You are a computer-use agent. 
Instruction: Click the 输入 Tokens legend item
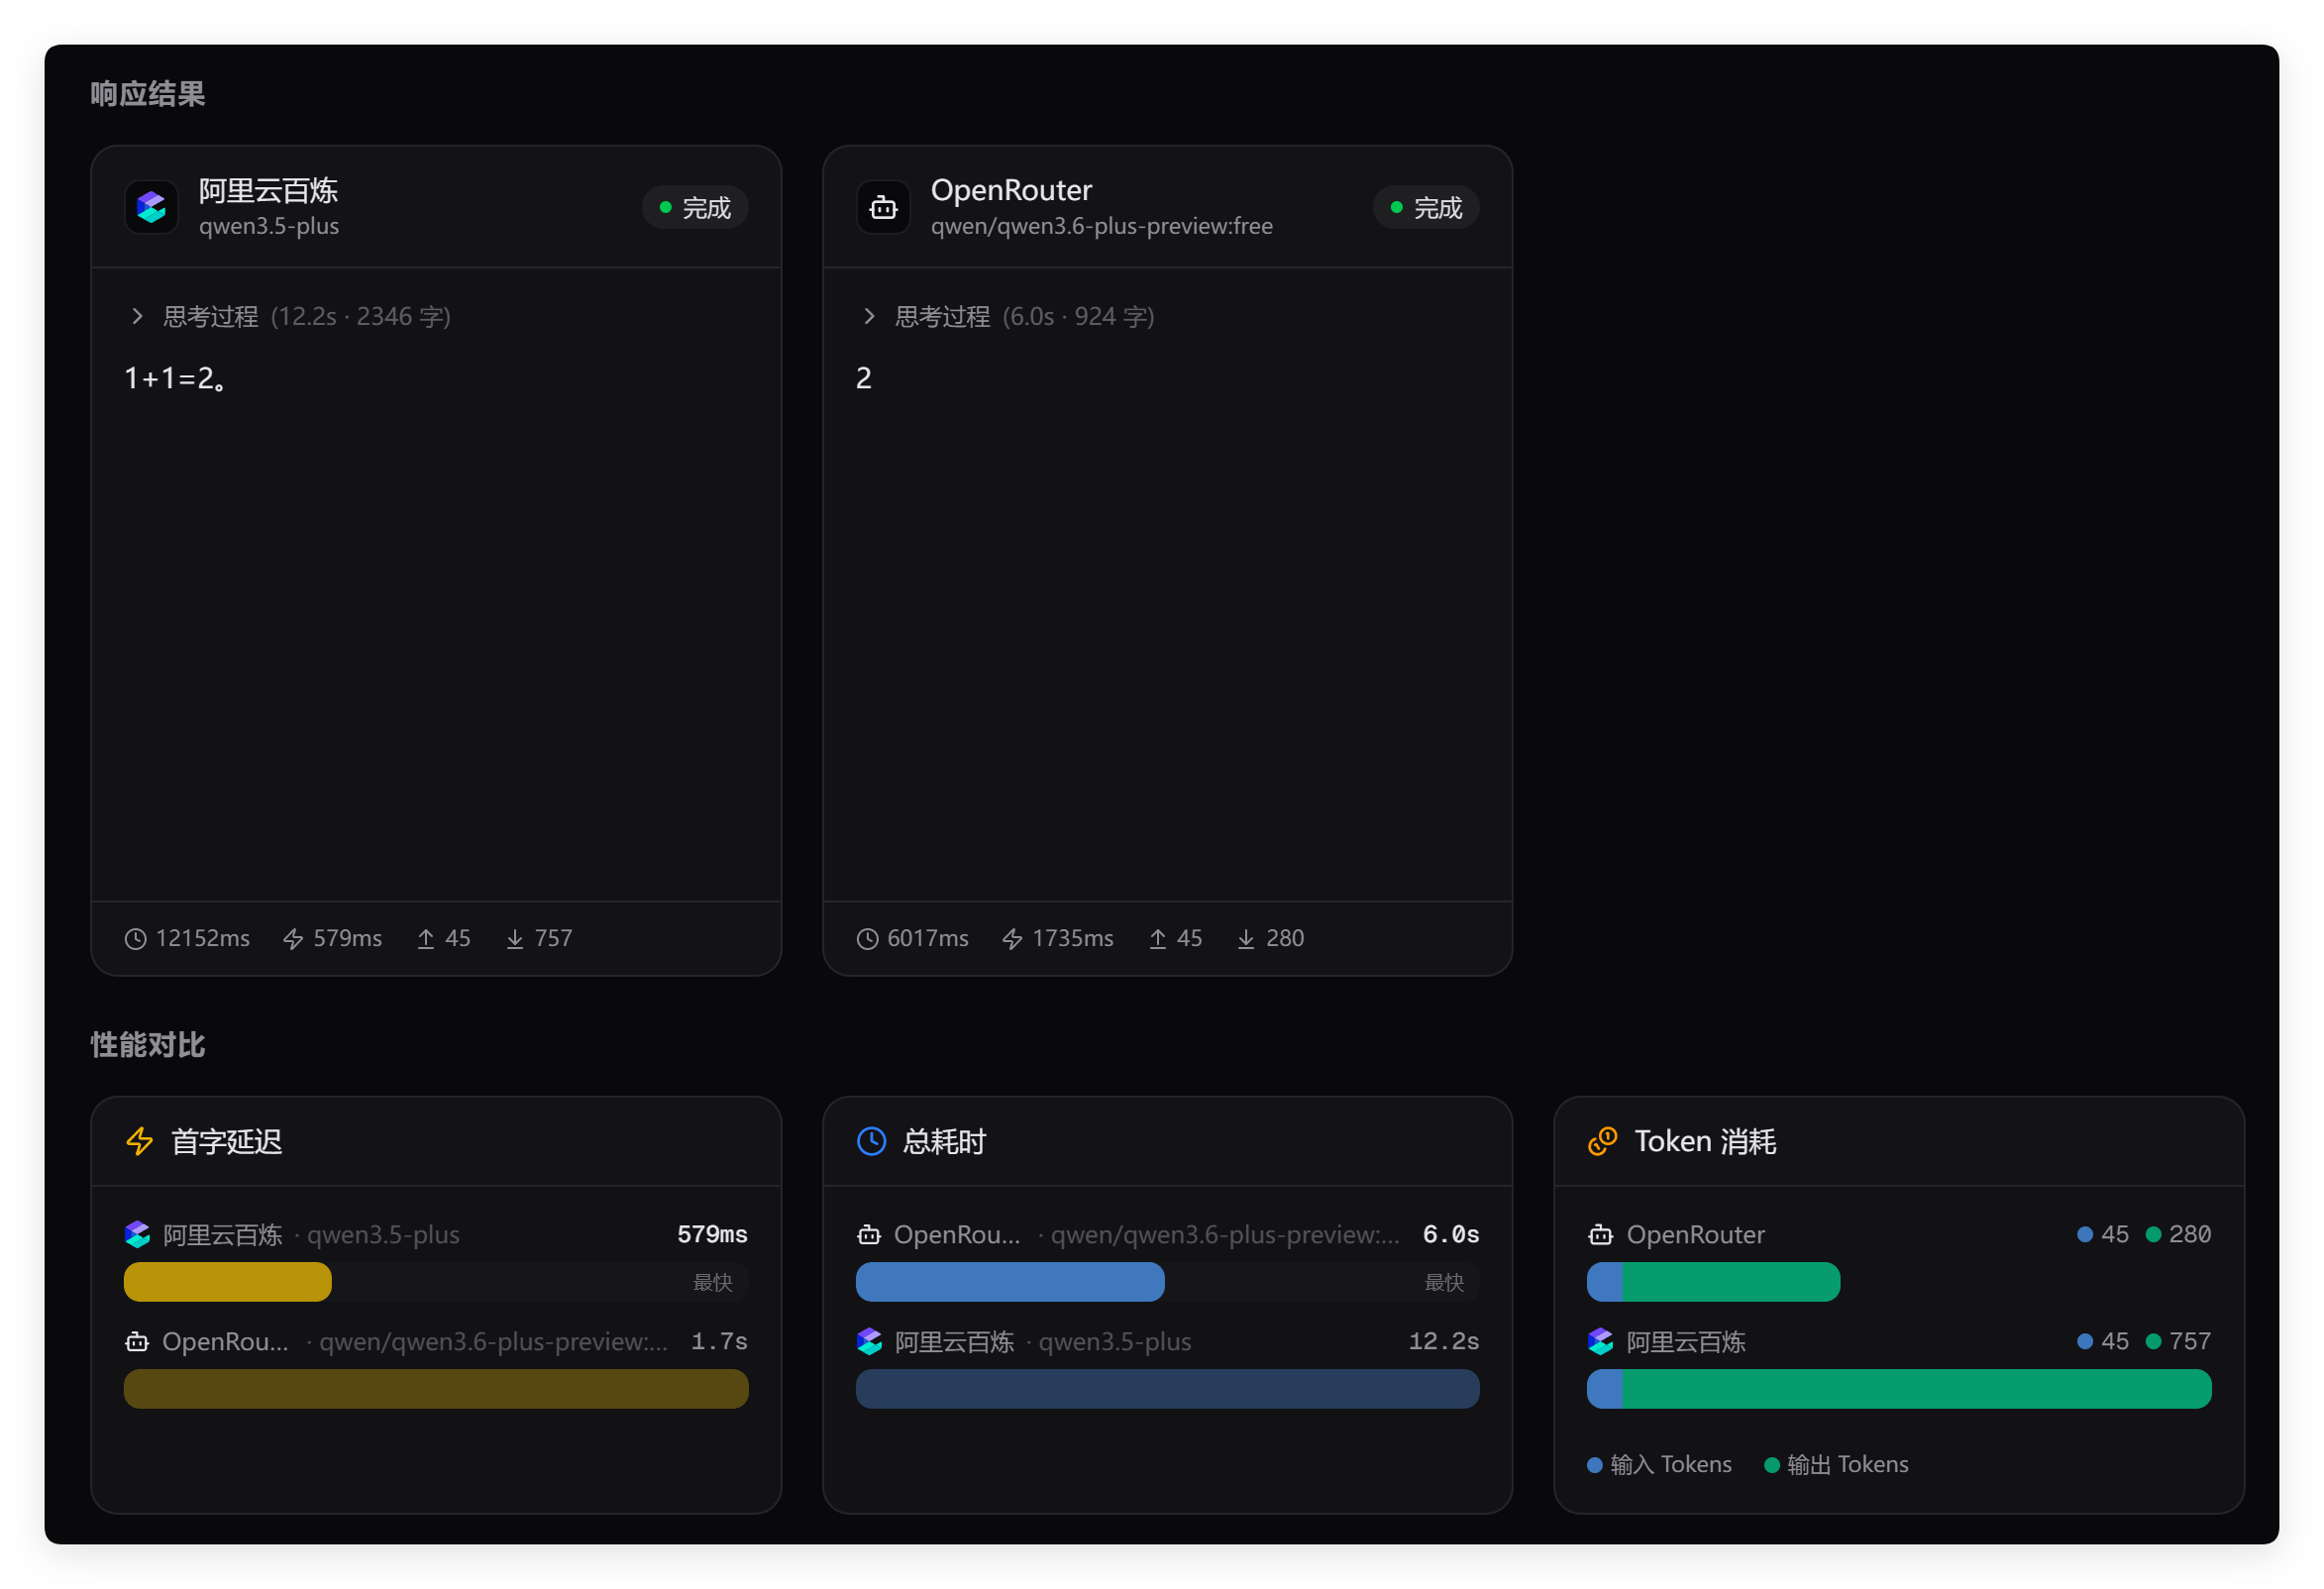tap(1659, 1465)
